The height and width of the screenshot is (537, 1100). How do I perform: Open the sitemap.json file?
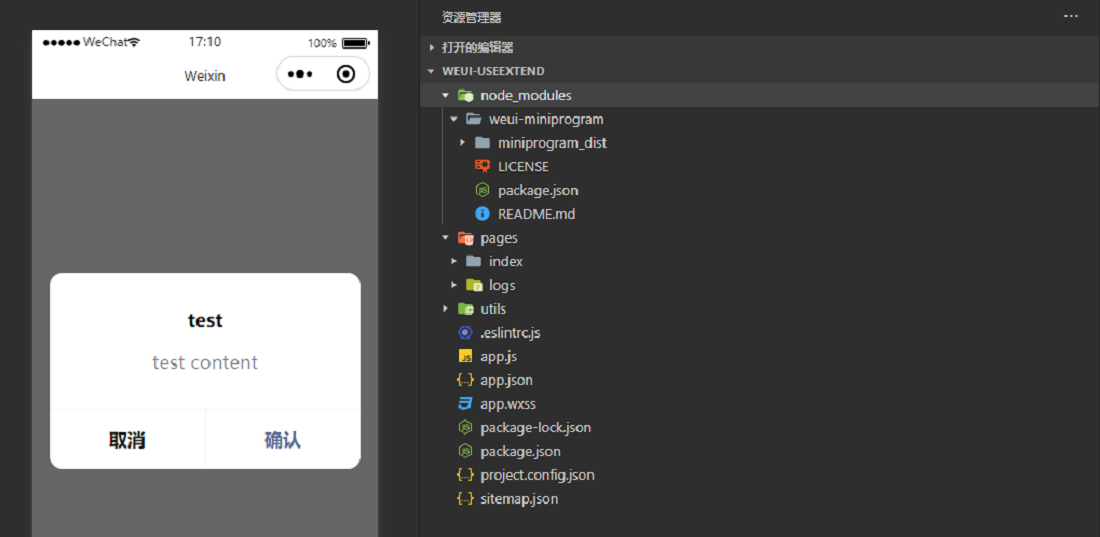click(x=519, y=499)
